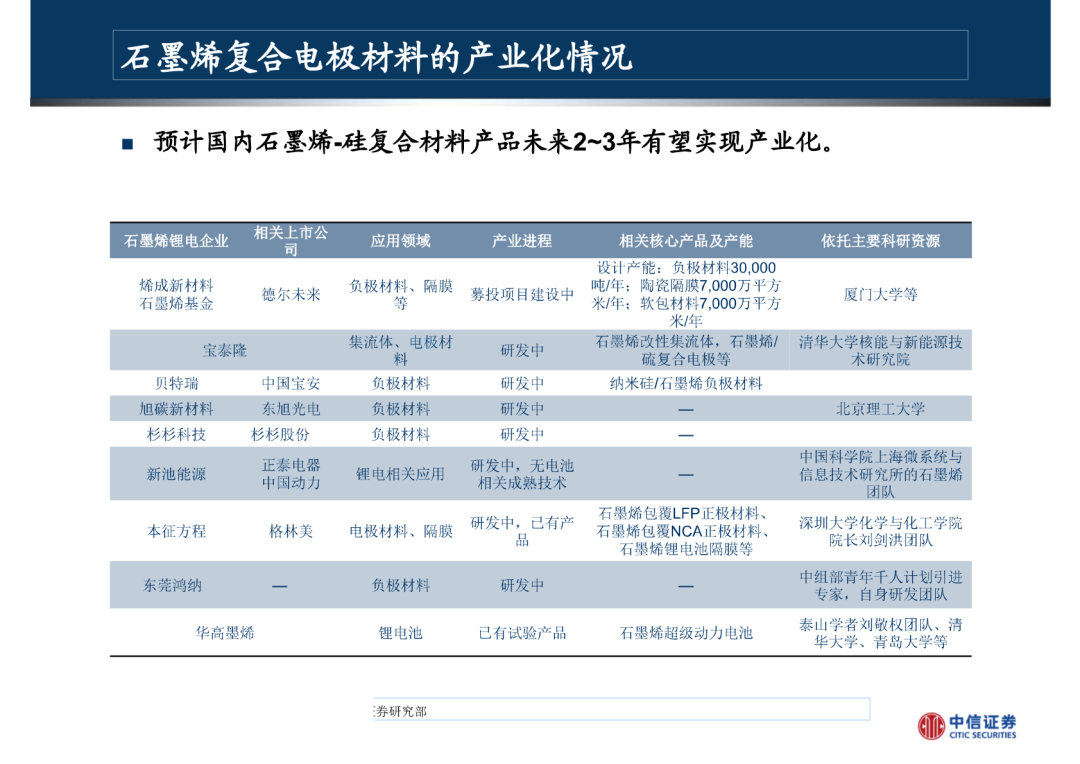This screenshot has width=1080, height=764.
Task: Click the cell 华高墨烯
Action: point(225,632)
